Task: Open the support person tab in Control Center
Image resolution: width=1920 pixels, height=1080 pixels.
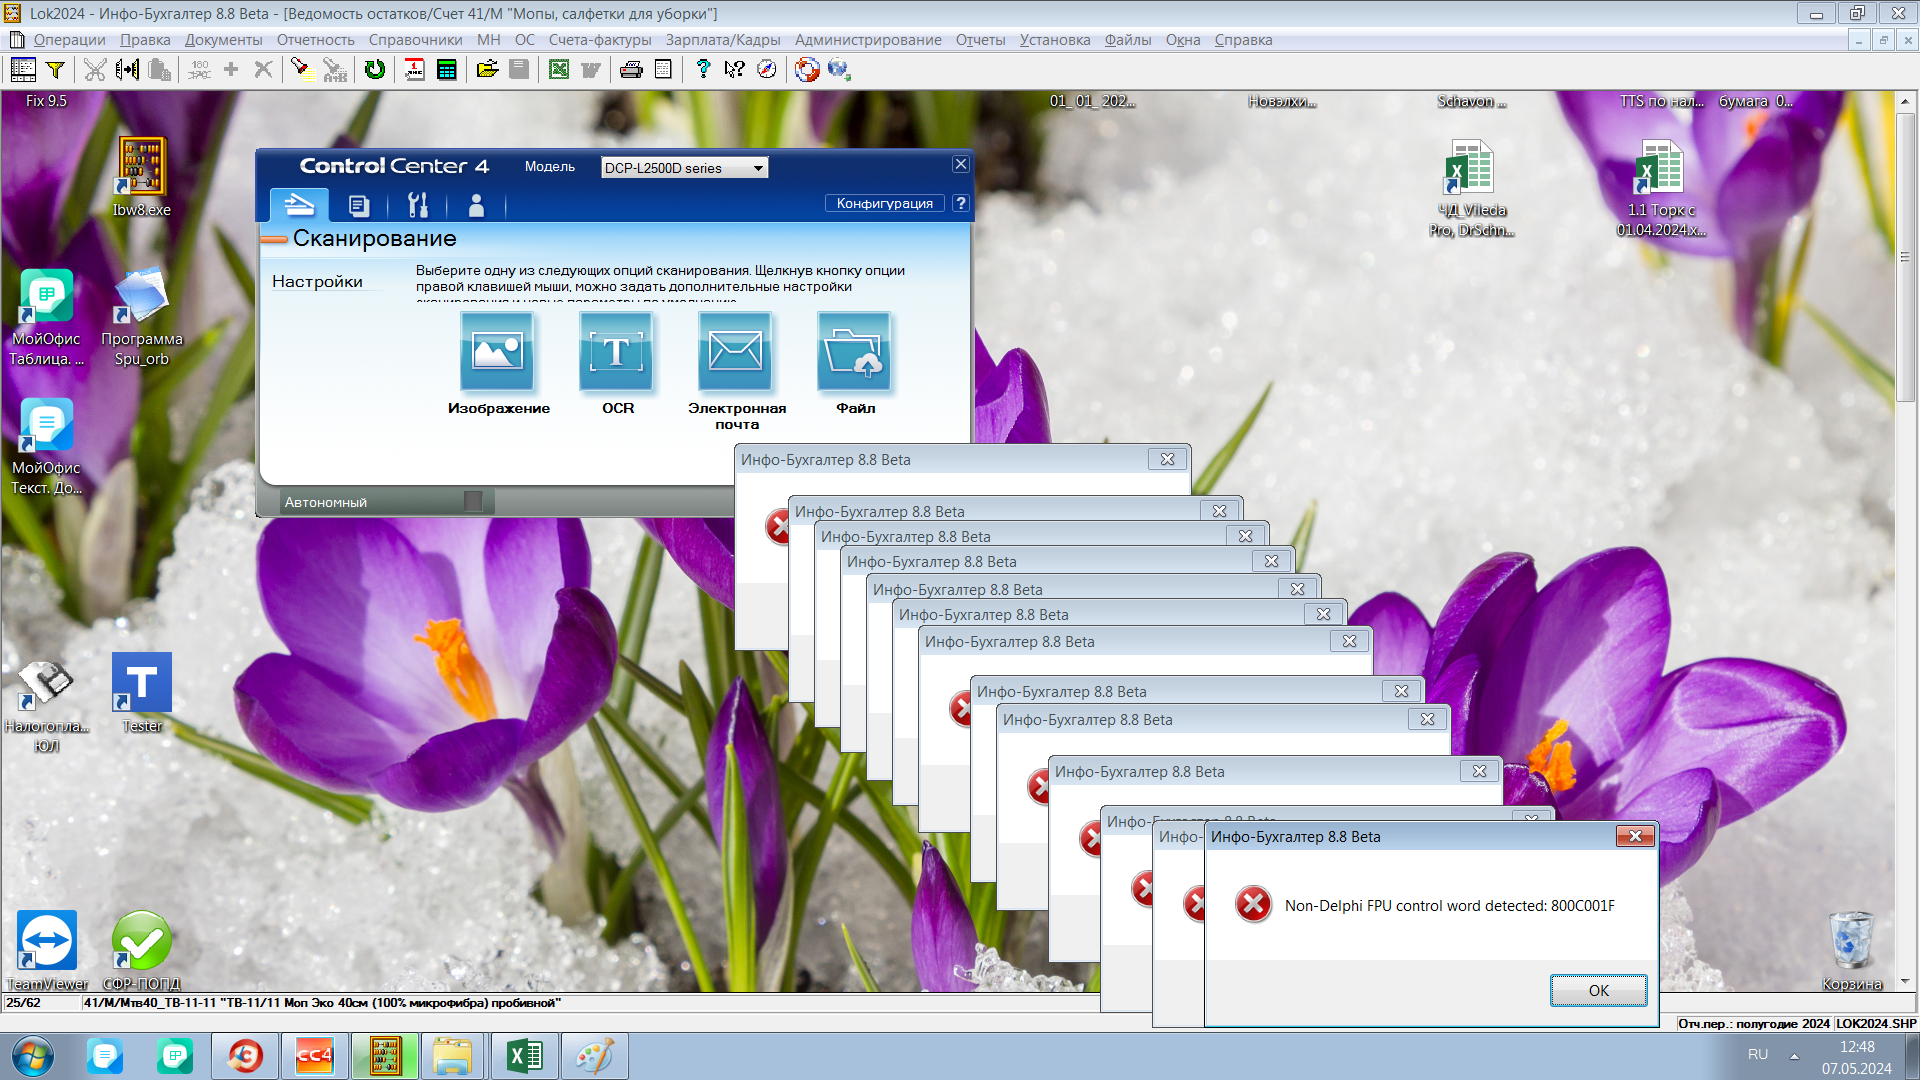Action: point(476,205)
